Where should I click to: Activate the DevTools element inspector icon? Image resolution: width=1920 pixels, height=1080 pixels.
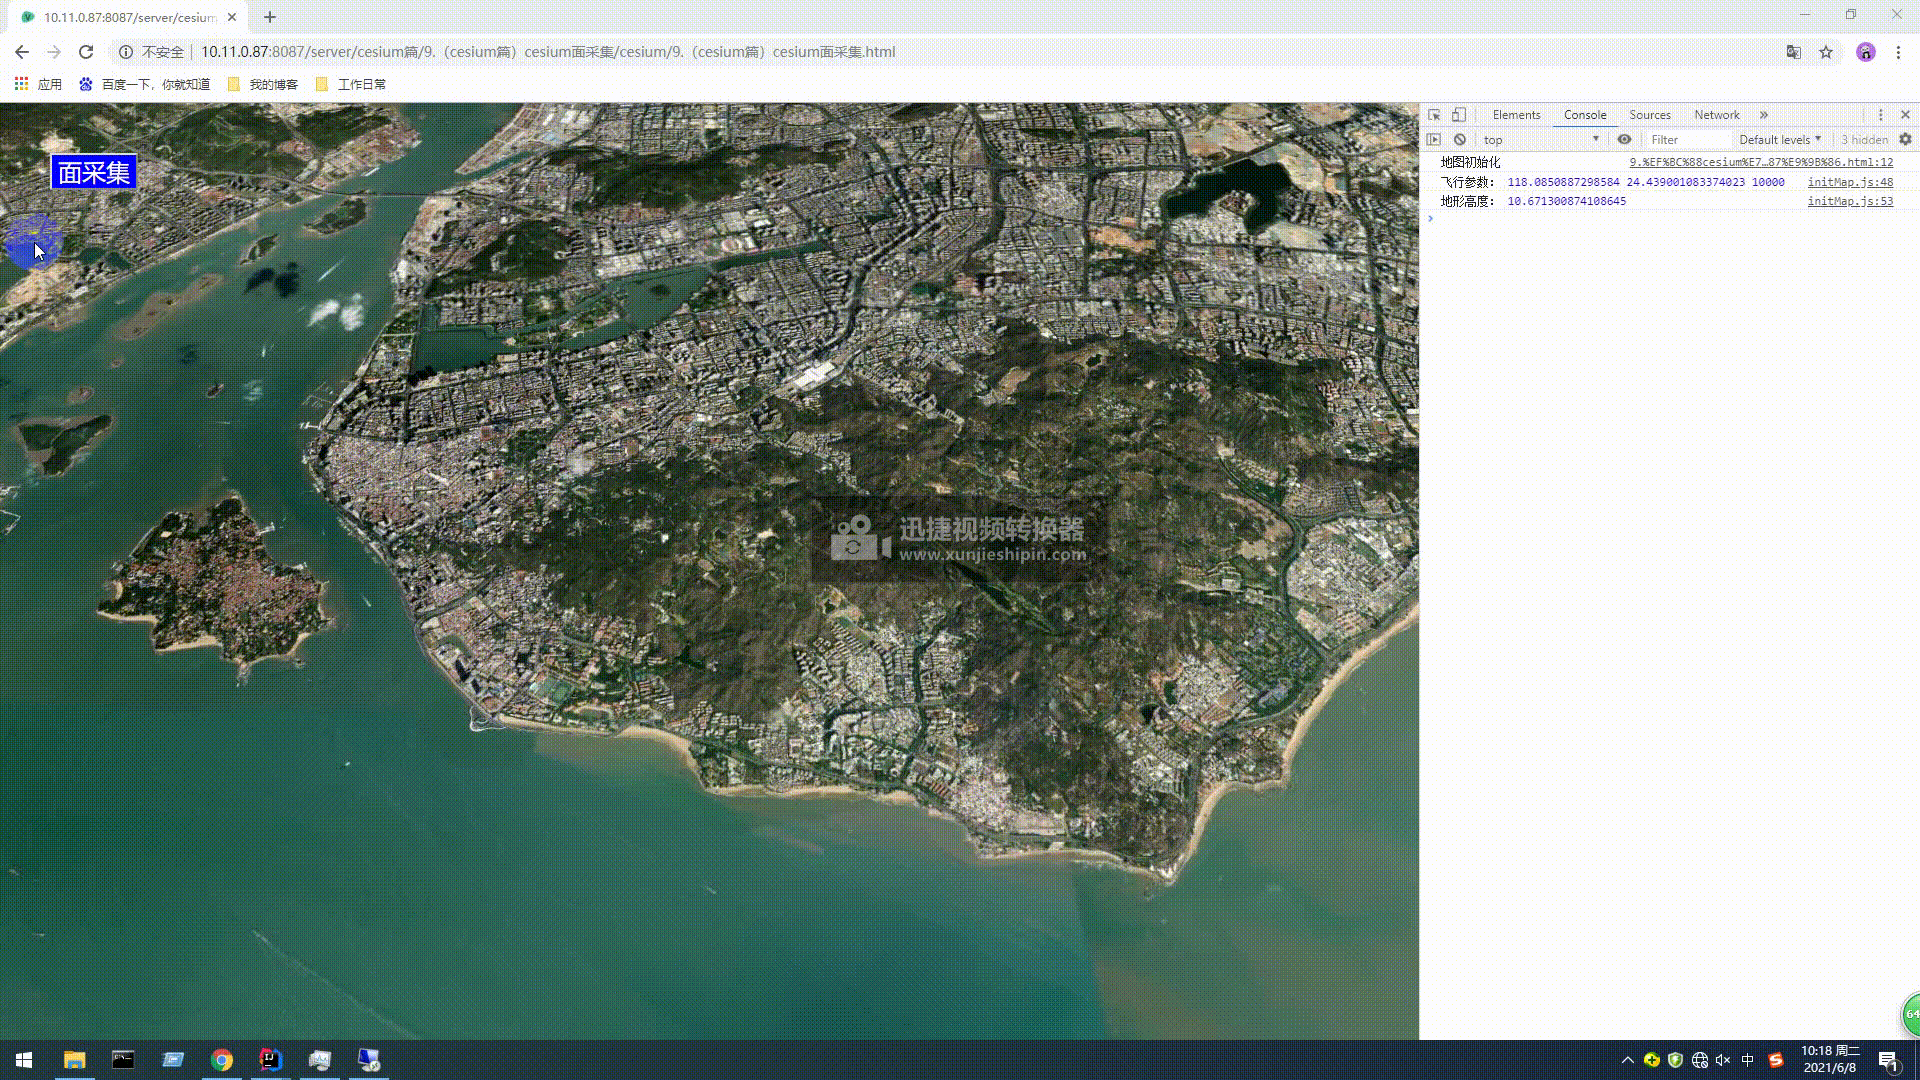1434,115
